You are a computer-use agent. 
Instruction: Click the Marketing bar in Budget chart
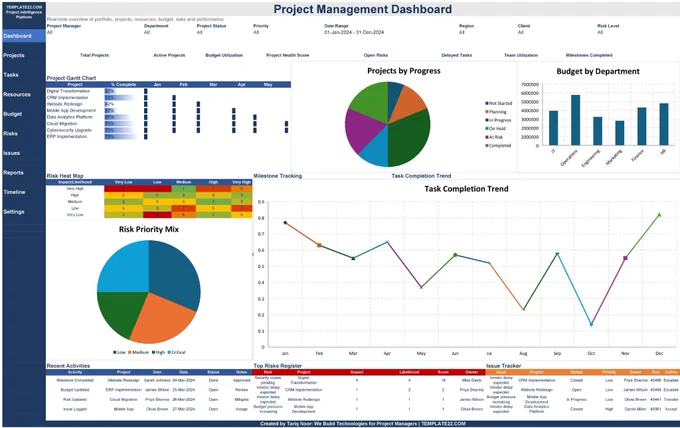620,133
